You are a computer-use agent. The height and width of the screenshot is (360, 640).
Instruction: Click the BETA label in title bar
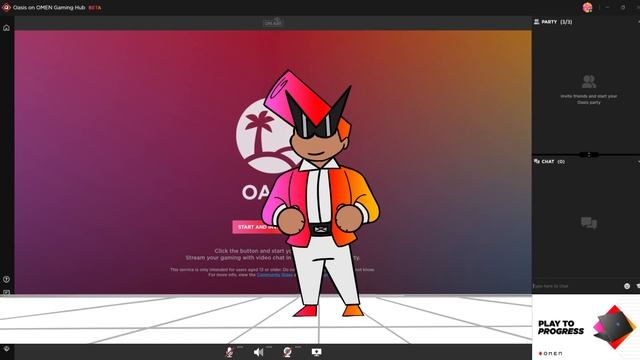(95, 7)
